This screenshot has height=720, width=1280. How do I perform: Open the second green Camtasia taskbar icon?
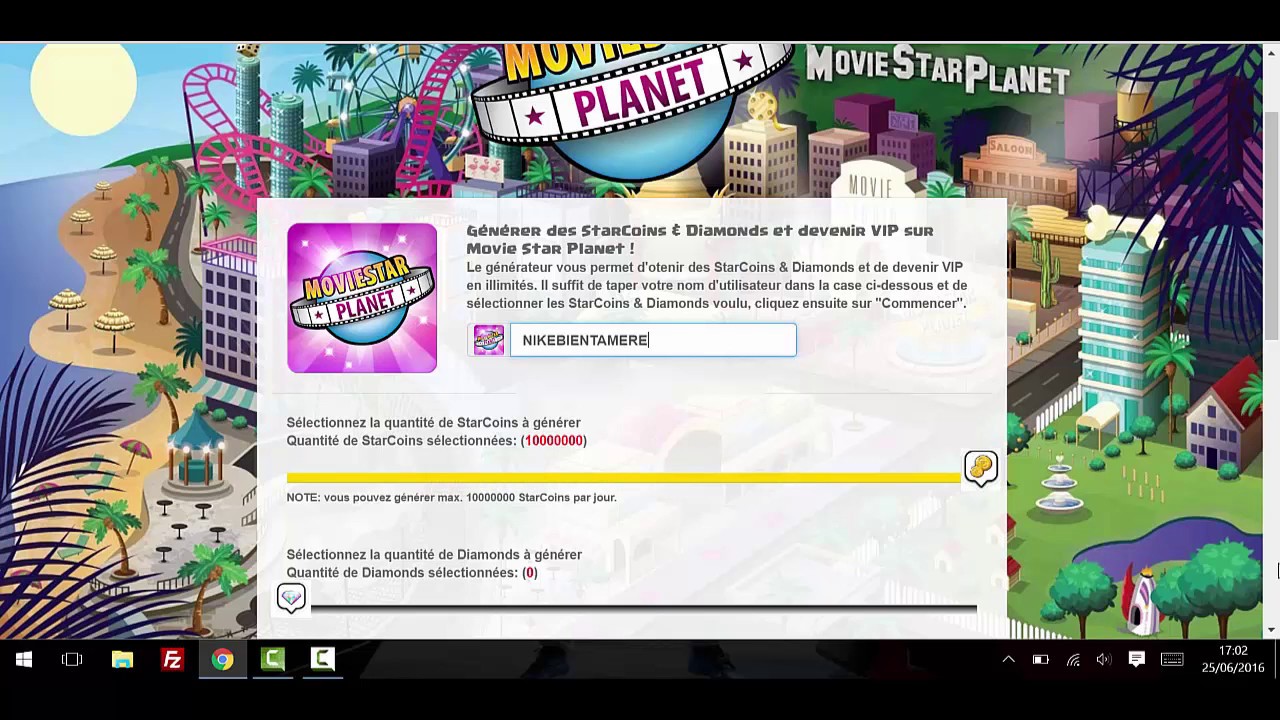pyautogui.click(x=322, y=660)
